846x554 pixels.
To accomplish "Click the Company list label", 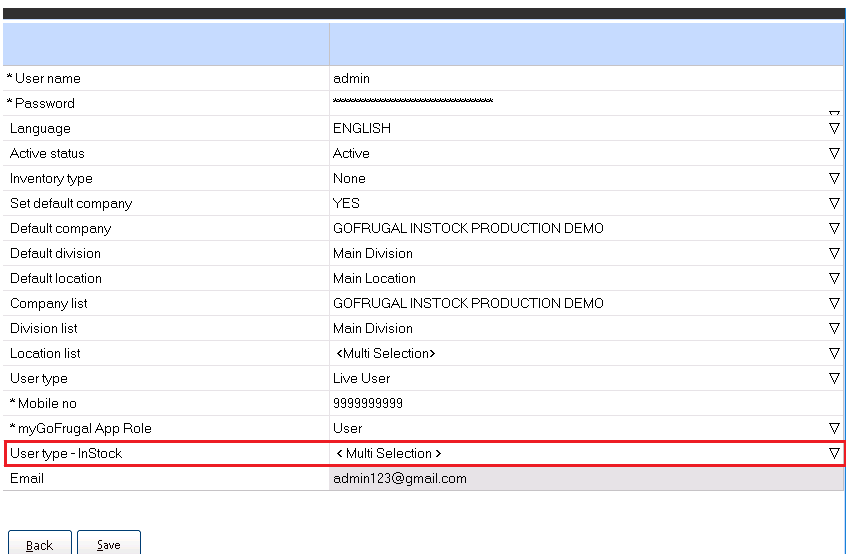I will [x=49, y=304].
